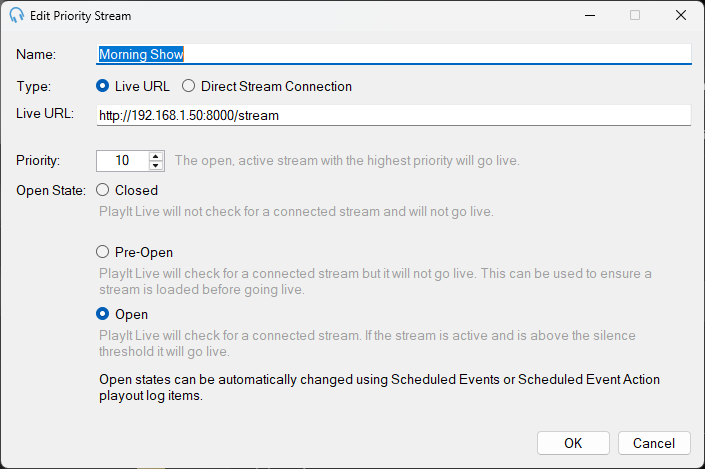
Task: Increase priority with the up arrow
Action: pyautogui.click(x=156, y=156)
